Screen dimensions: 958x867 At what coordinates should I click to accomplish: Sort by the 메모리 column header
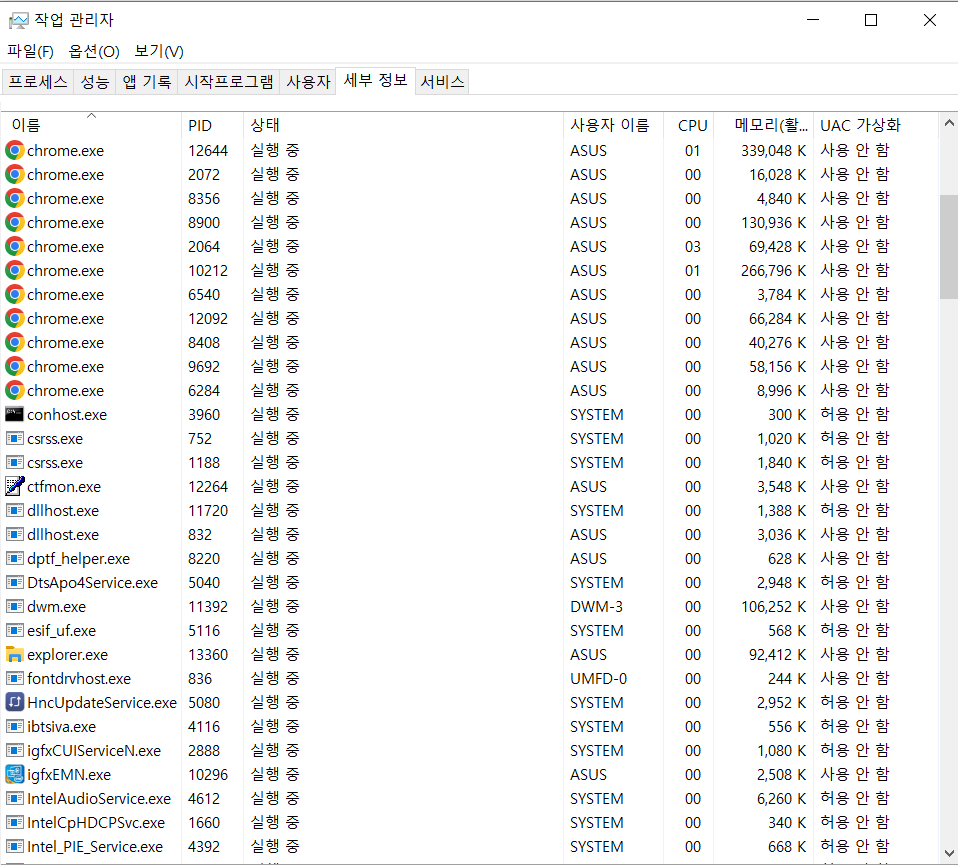(x=764, y=125)
